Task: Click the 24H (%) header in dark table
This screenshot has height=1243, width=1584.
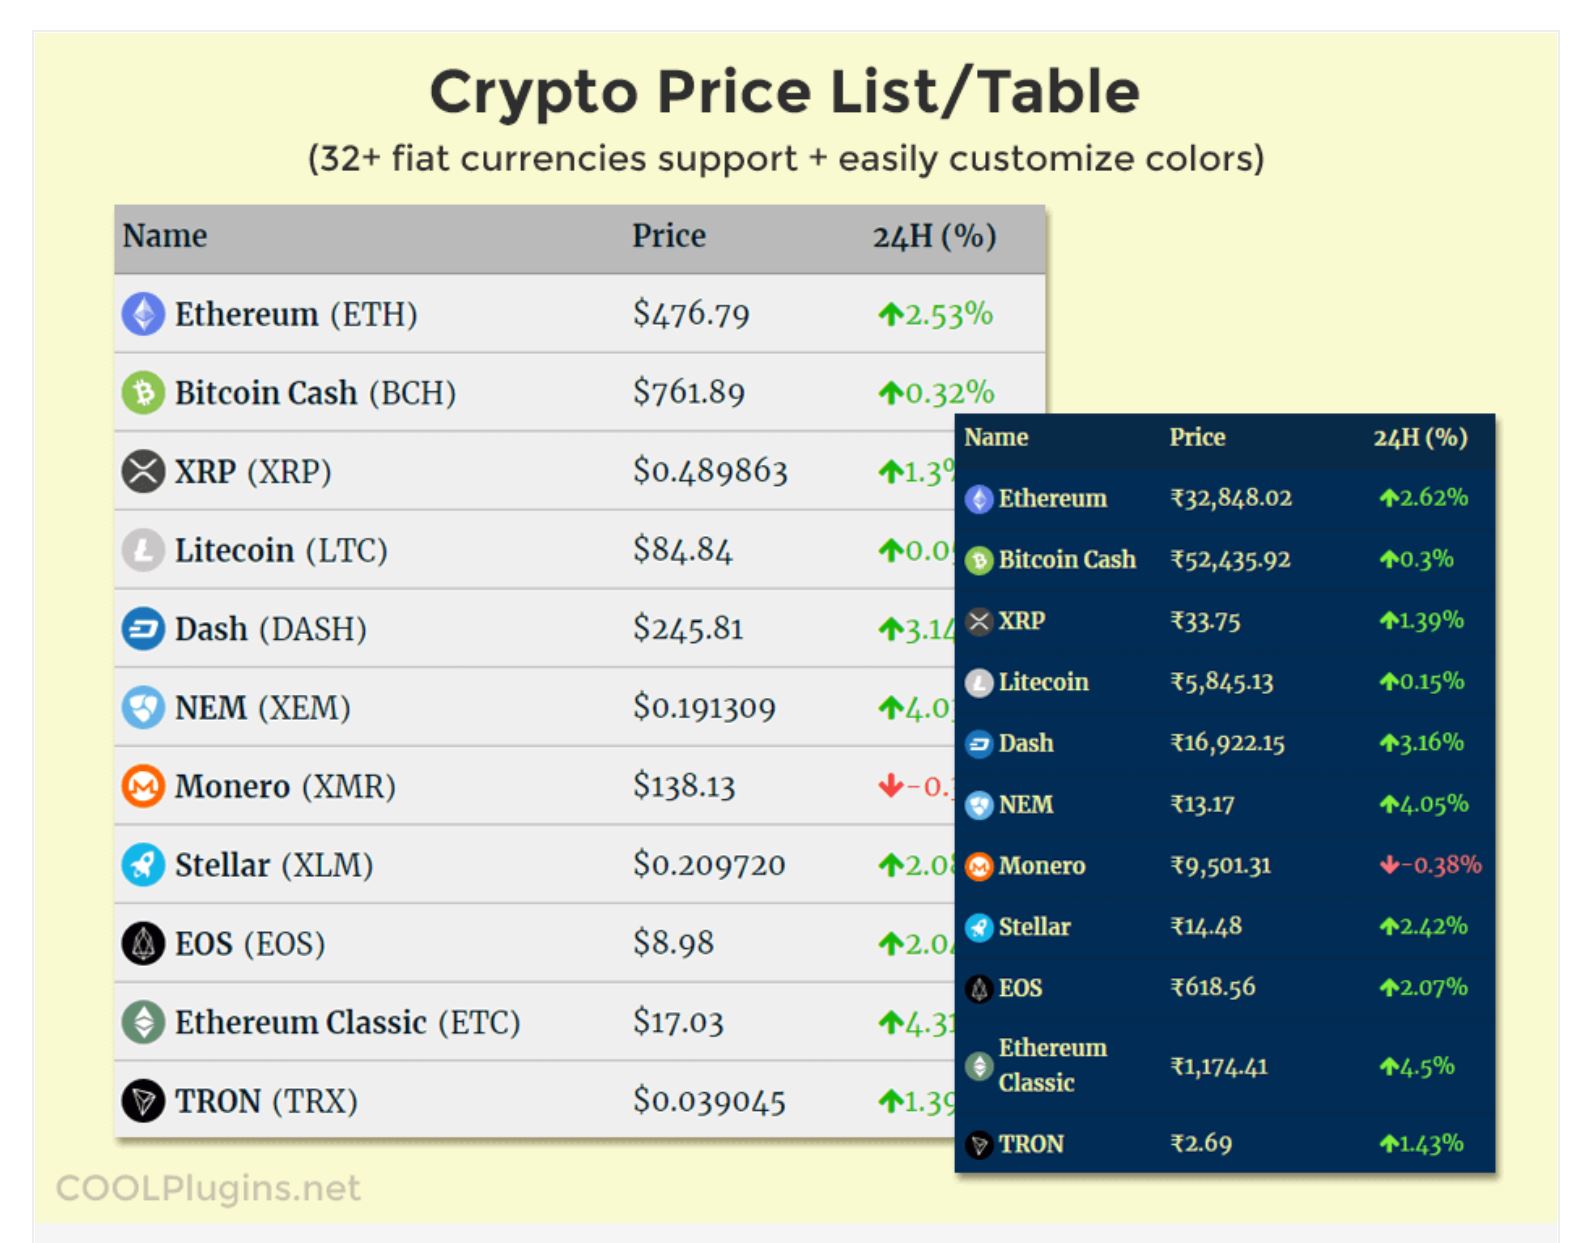Action: pyautogui.click(x=1420, y=437)
